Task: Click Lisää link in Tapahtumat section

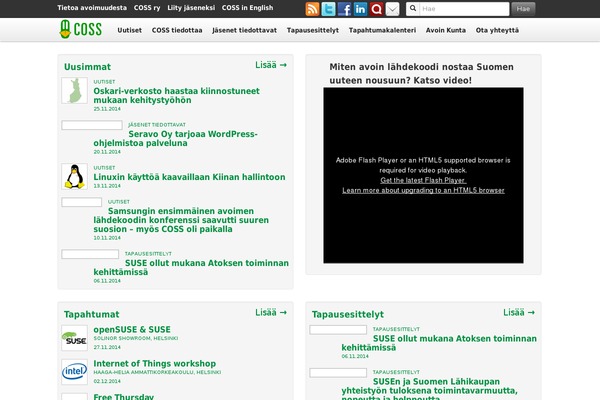Action: tap(271, 312)
